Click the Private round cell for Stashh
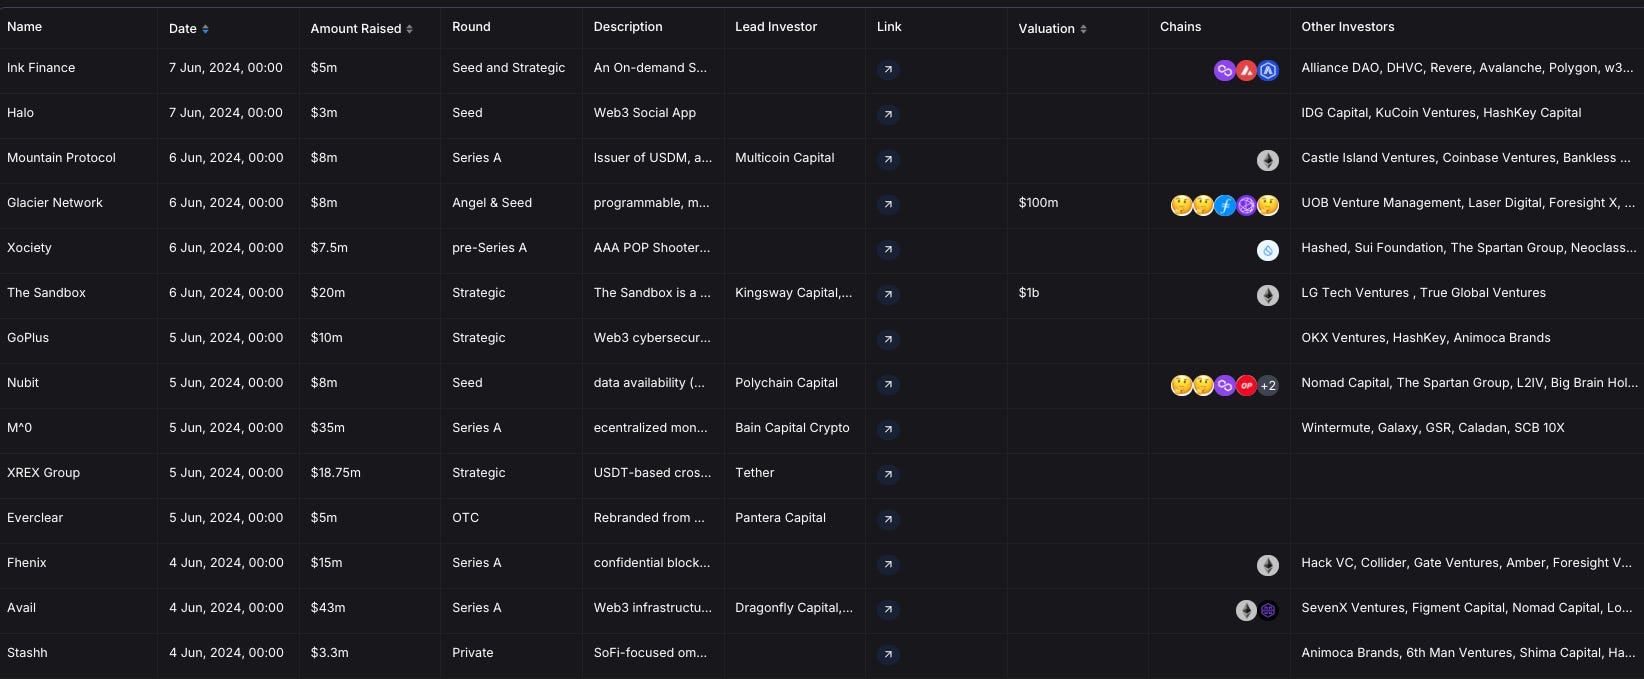Image resolution: width=1644 pixels, height=679 pixels. click(x=472, y=653)
